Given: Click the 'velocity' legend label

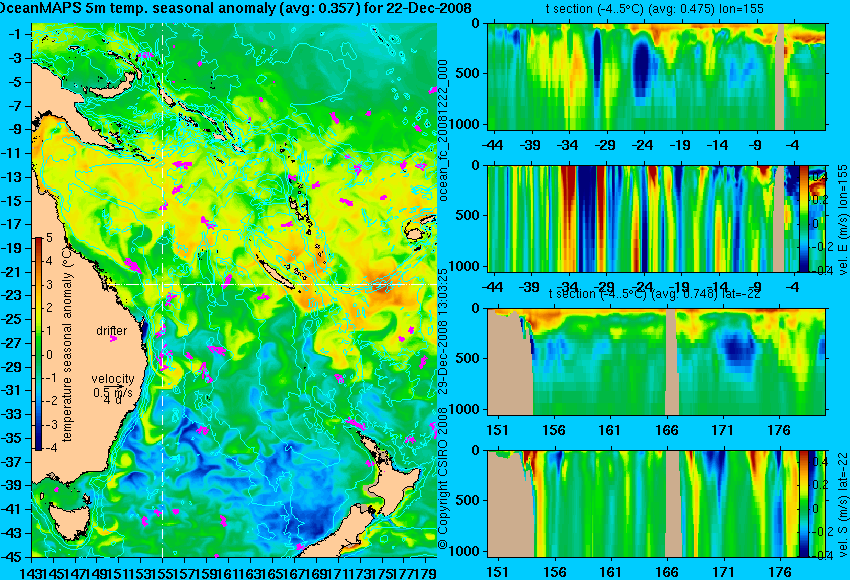Looking at the screenshot, I should [113, 379].
